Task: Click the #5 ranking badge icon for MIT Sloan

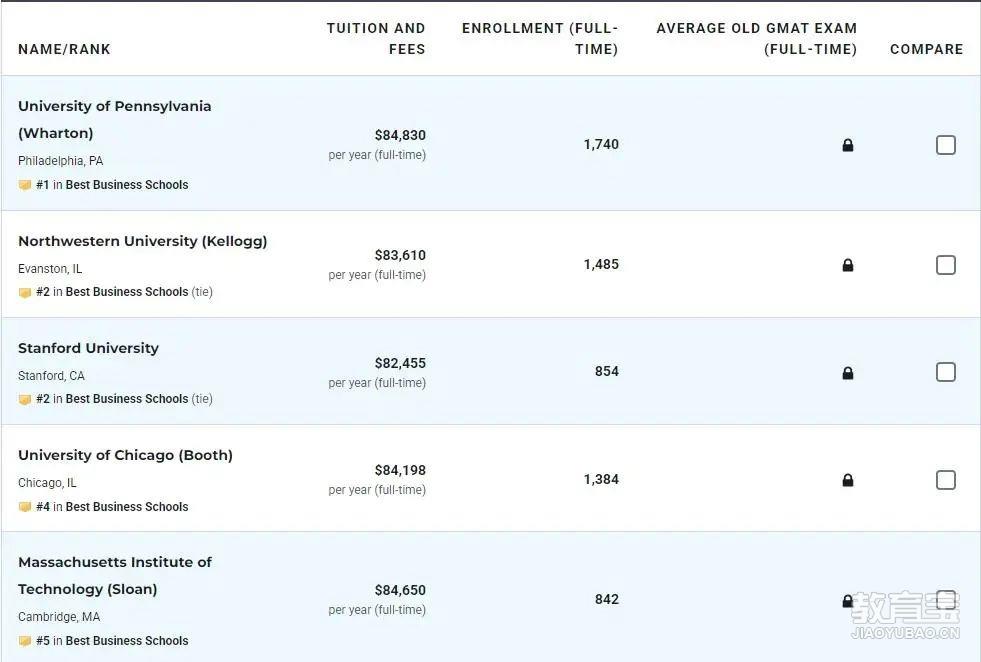Action: (x=25, y=641)
